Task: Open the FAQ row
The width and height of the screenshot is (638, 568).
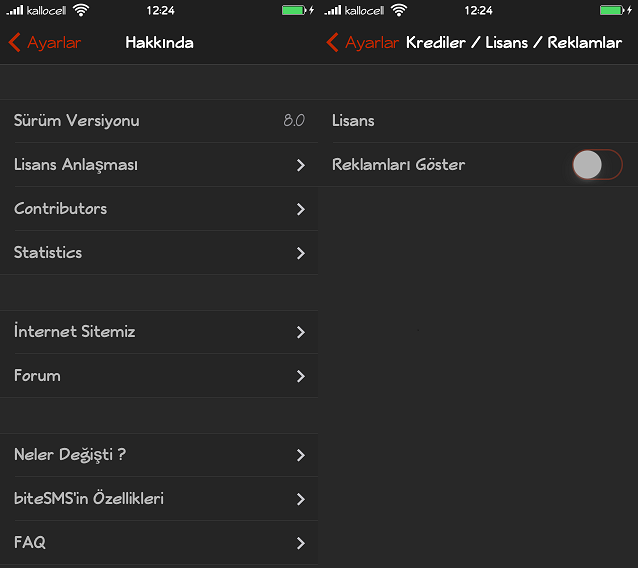Action: (x=159, y=542)
